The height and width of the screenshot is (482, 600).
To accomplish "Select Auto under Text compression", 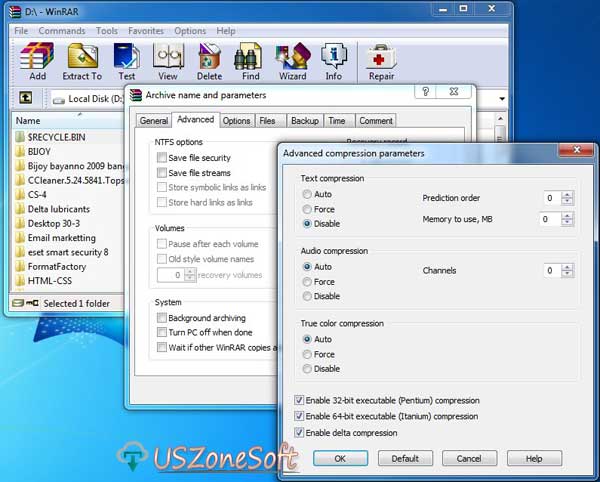I will pyautogui.click(x=307, y=194).
